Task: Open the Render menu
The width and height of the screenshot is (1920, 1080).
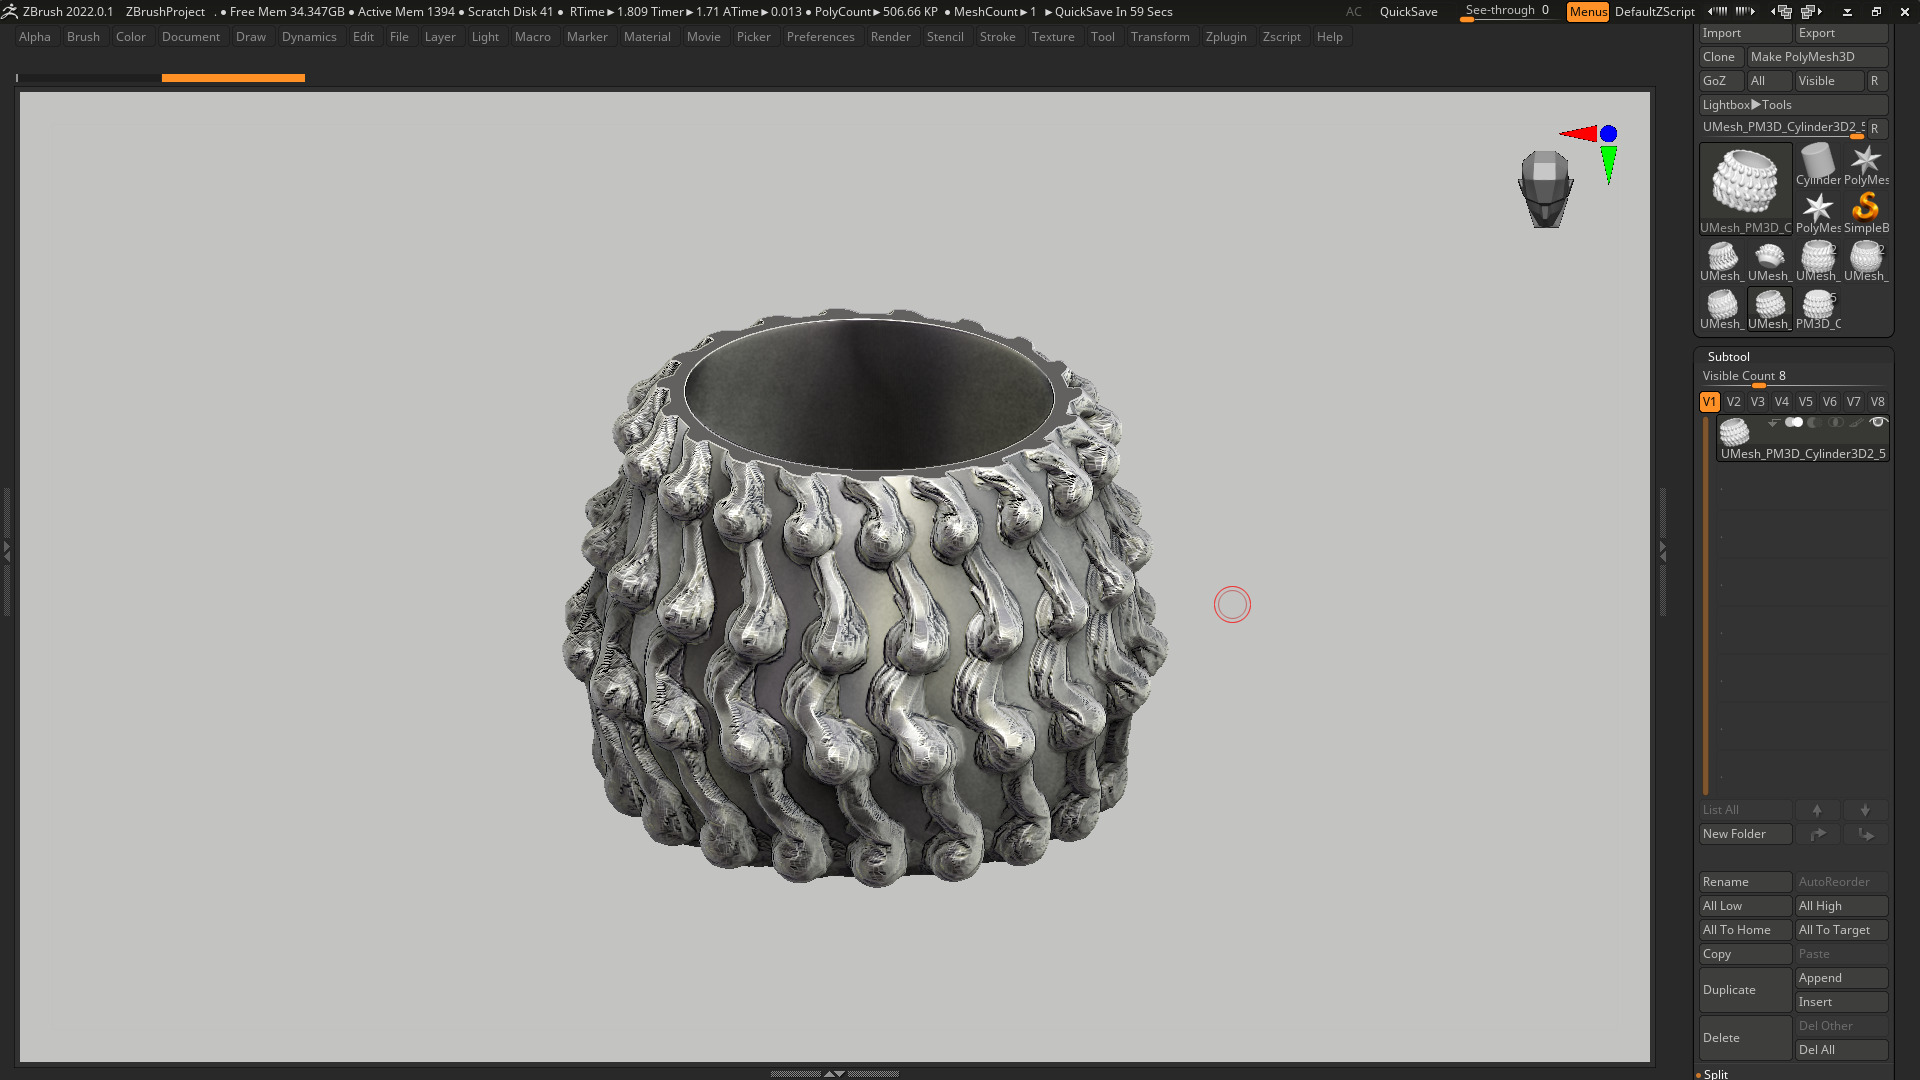Action: click(890, 37)
